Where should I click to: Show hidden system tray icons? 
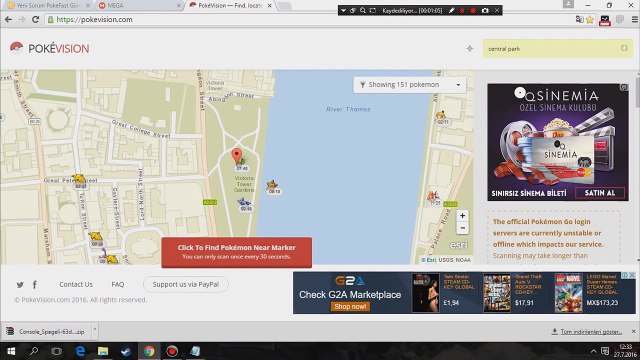[593, 351]
